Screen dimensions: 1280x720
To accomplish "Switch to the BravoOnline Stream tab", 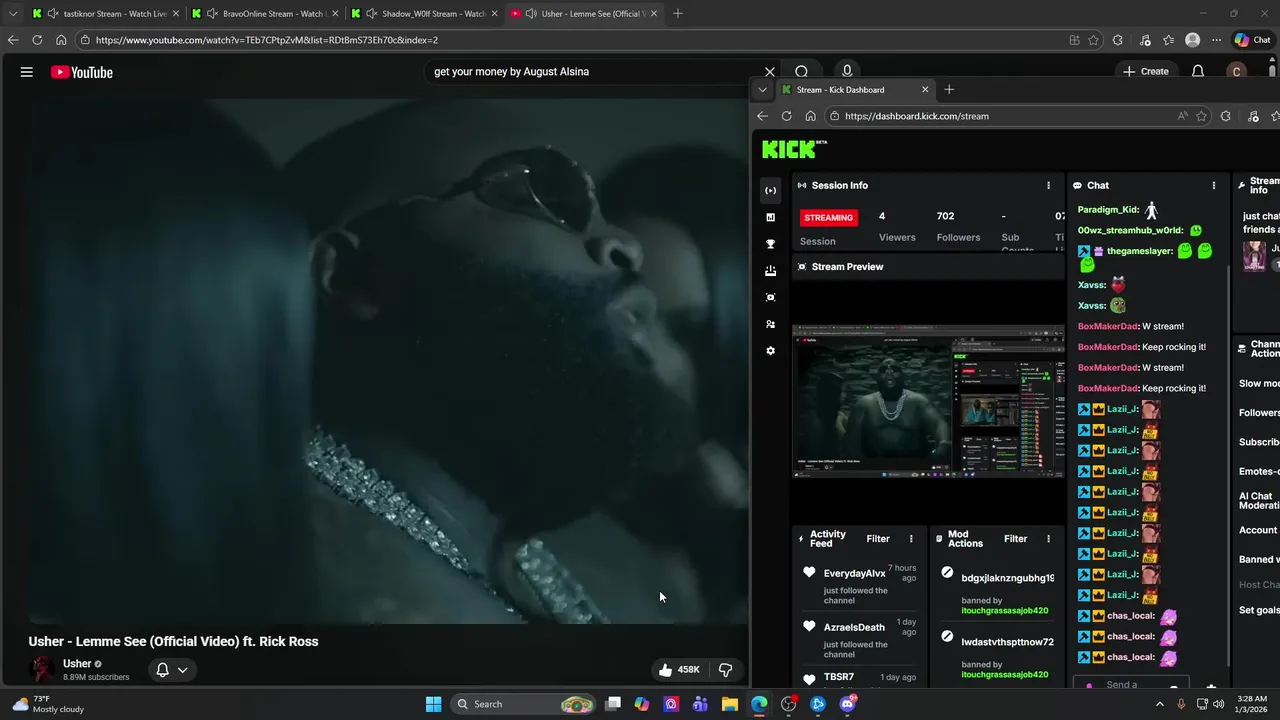I will tap(265, 14).
